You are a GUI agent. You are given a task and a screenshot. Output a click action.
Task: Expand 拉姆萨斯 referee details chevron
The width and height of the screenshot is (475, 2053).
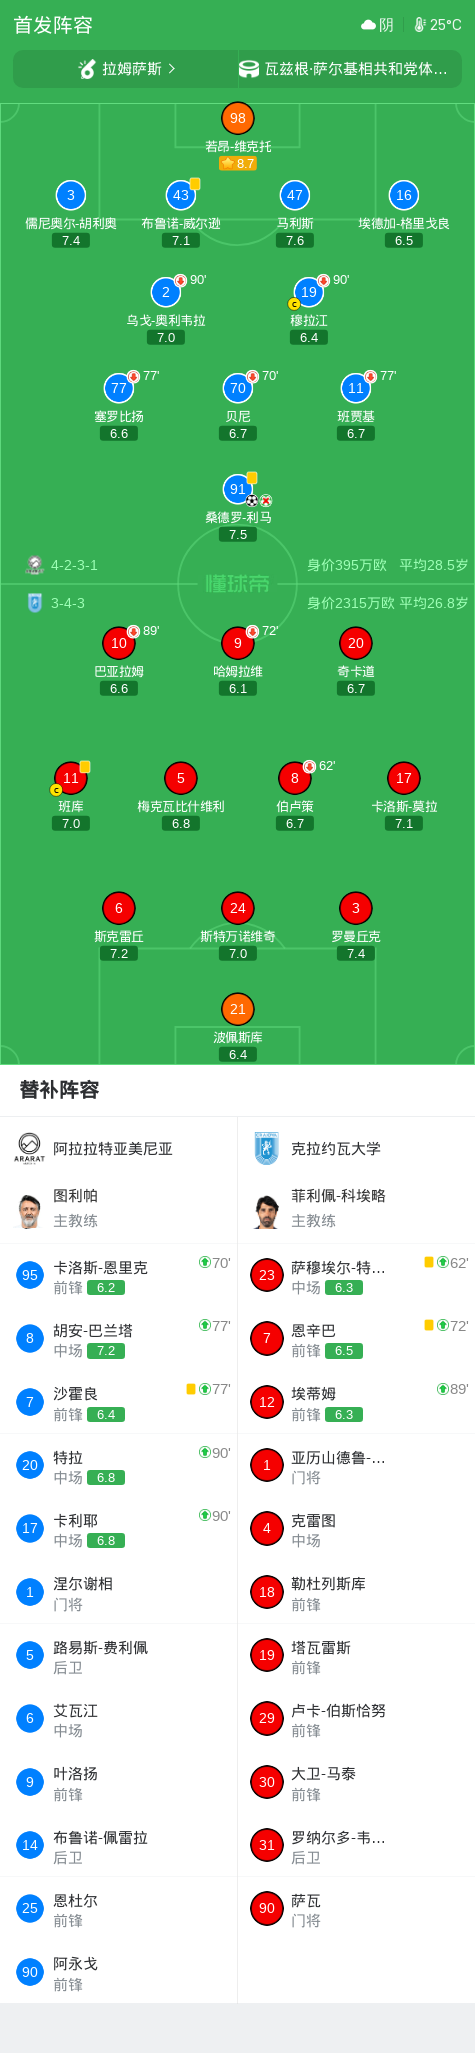[172, 69]
